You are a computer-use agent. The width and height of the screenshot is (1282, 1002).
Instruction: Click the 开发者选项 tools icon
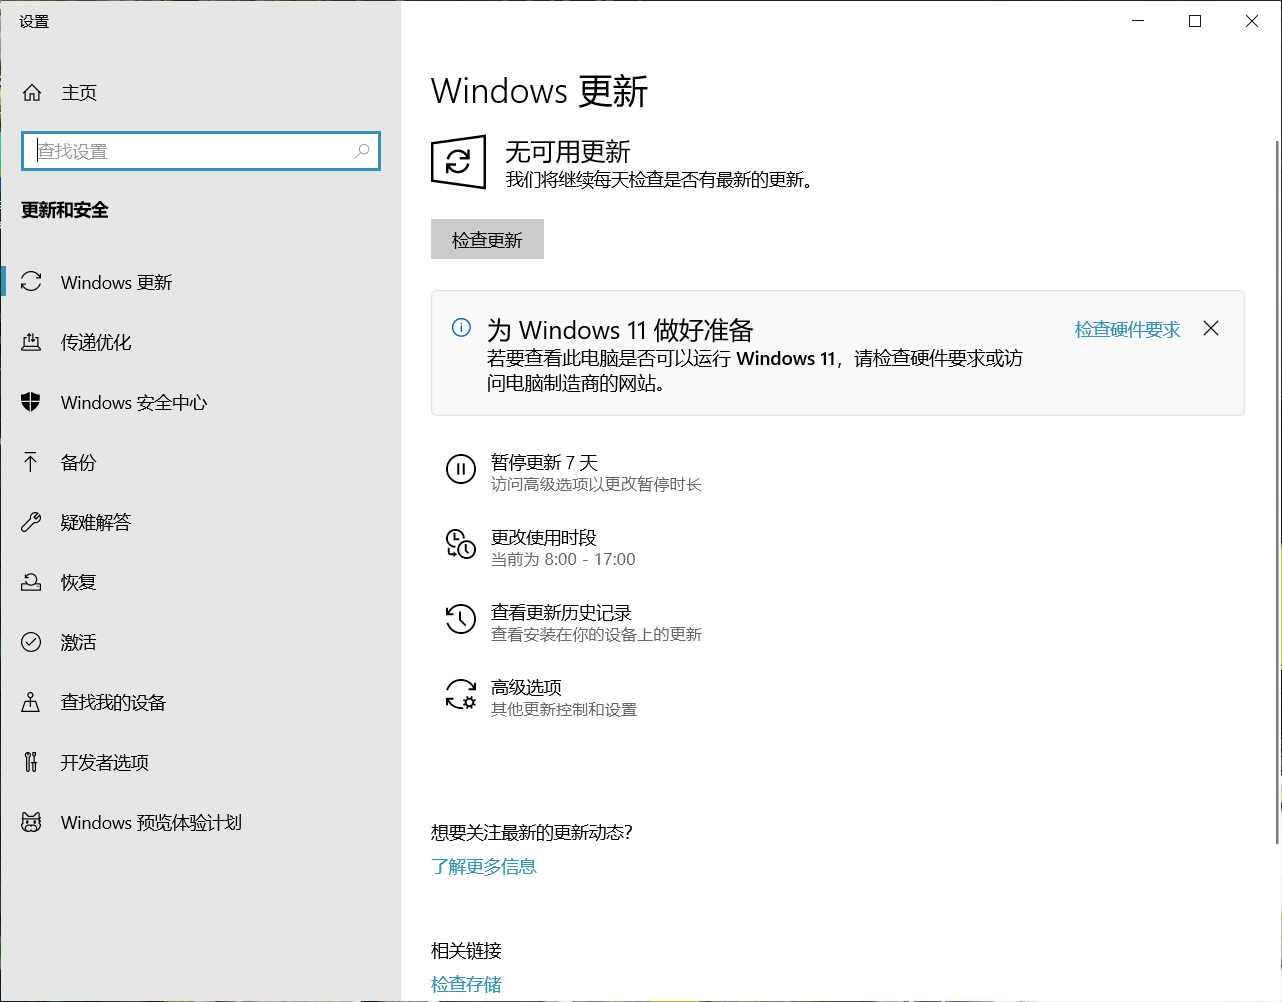pyautogui.click(x=31, y=762)
